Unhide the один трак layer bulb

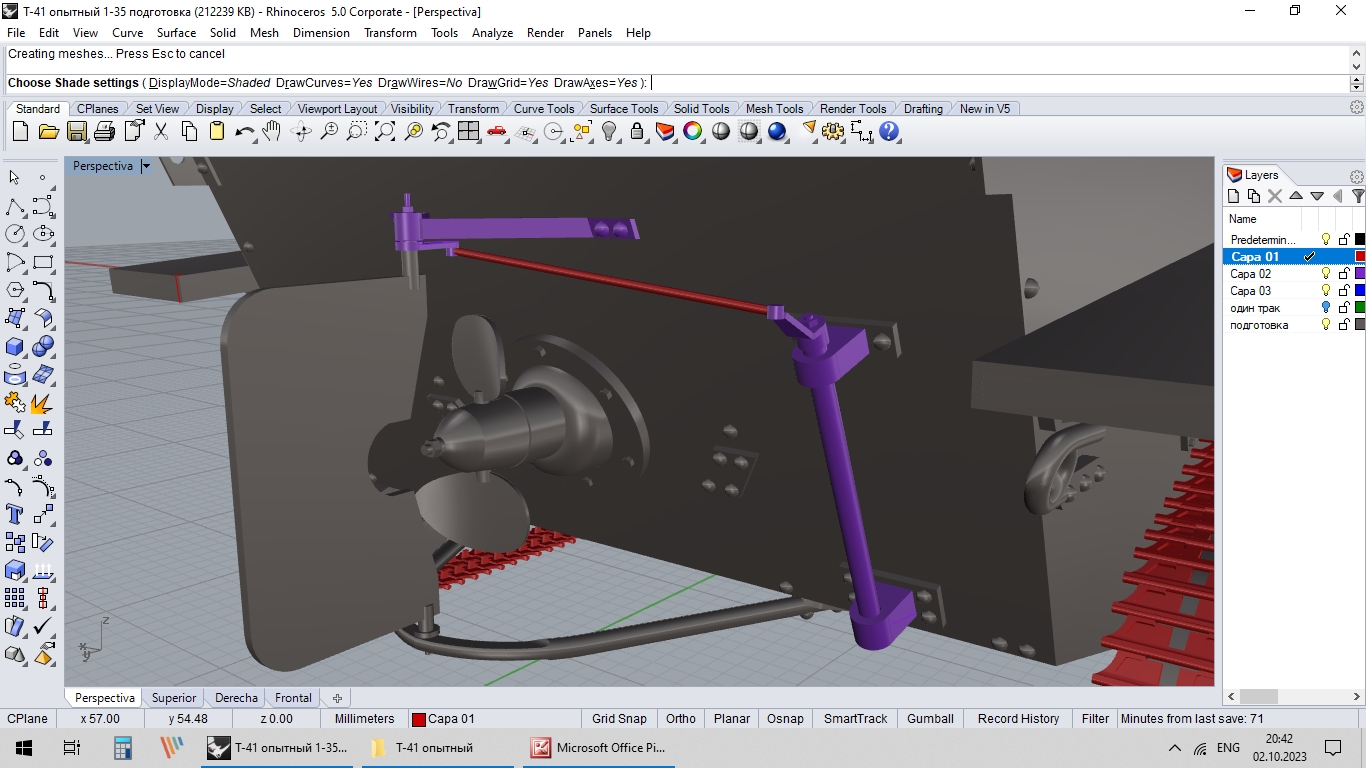click(1326, 308)
